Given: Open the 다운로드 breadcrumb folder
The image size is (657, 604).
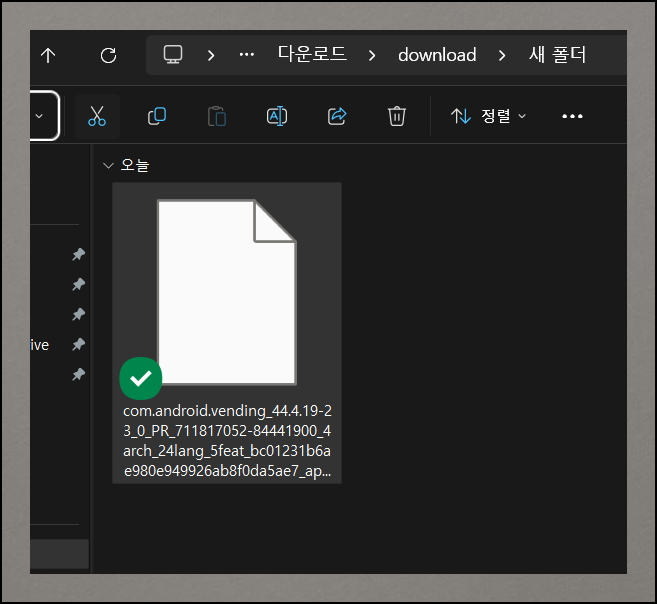Looking at the screenshot, I should click(312, 54).
